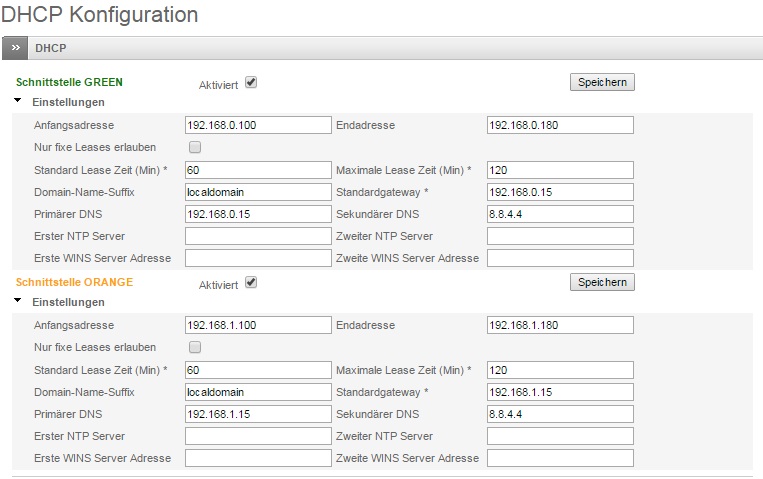Focus the ORANGE Maximale Lease Zeit field
The height and width of the screenshot is (479, 763).
point(560,370)
